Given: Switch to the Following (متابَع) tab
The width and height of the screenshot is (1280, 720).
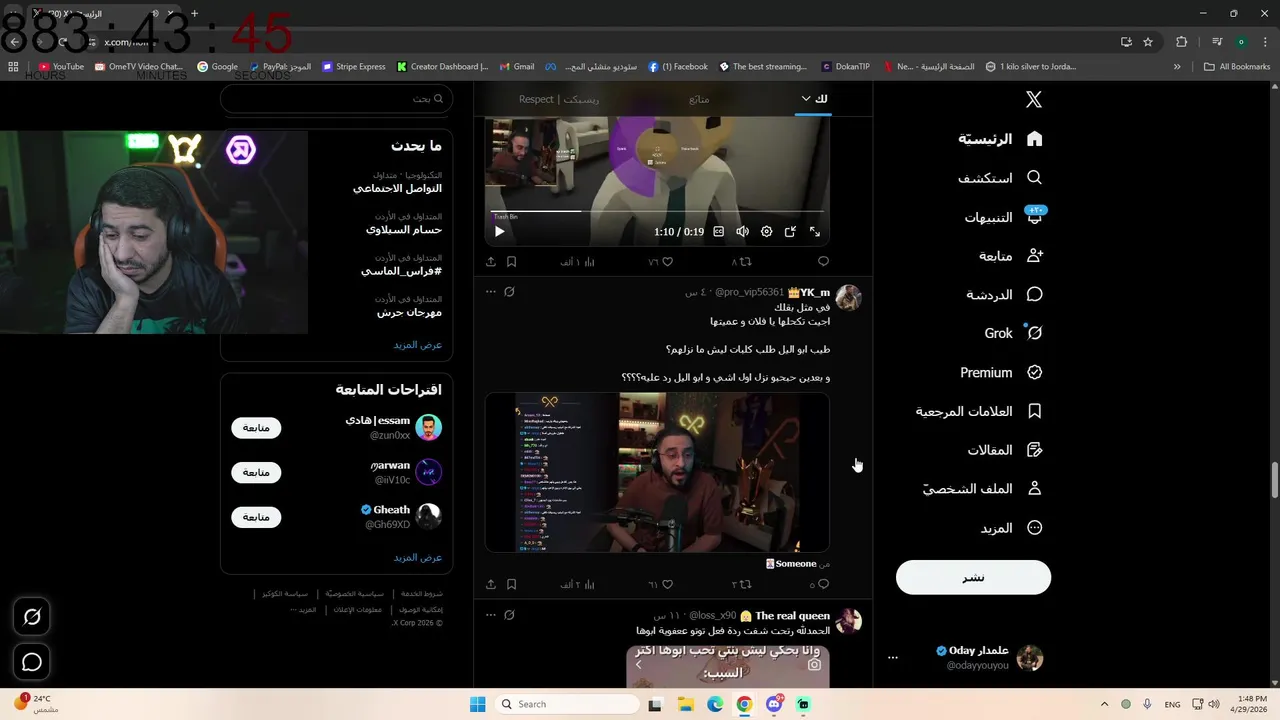Looking at the screenshot, I should (699, 99).
